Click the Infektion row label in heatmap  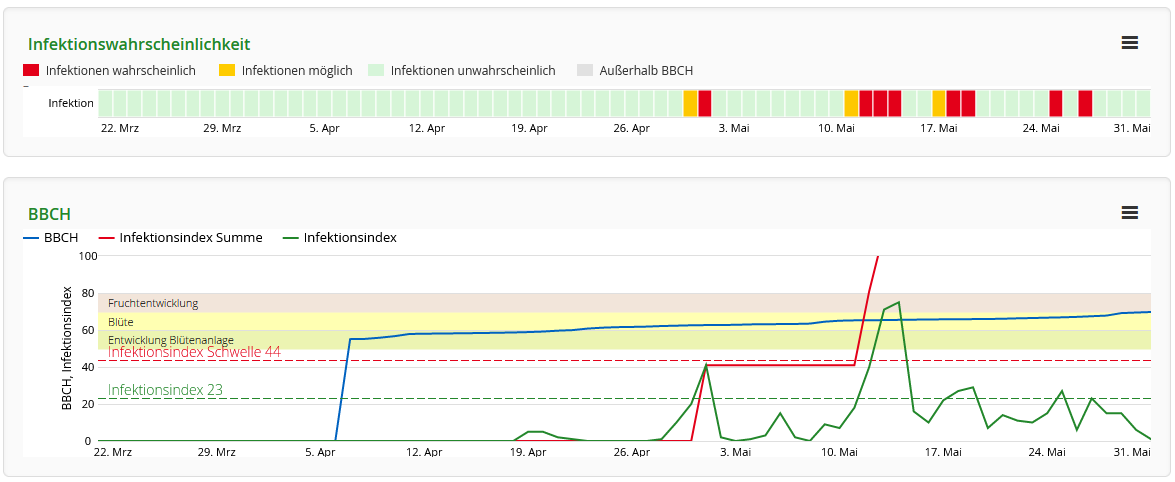(71, 103)
